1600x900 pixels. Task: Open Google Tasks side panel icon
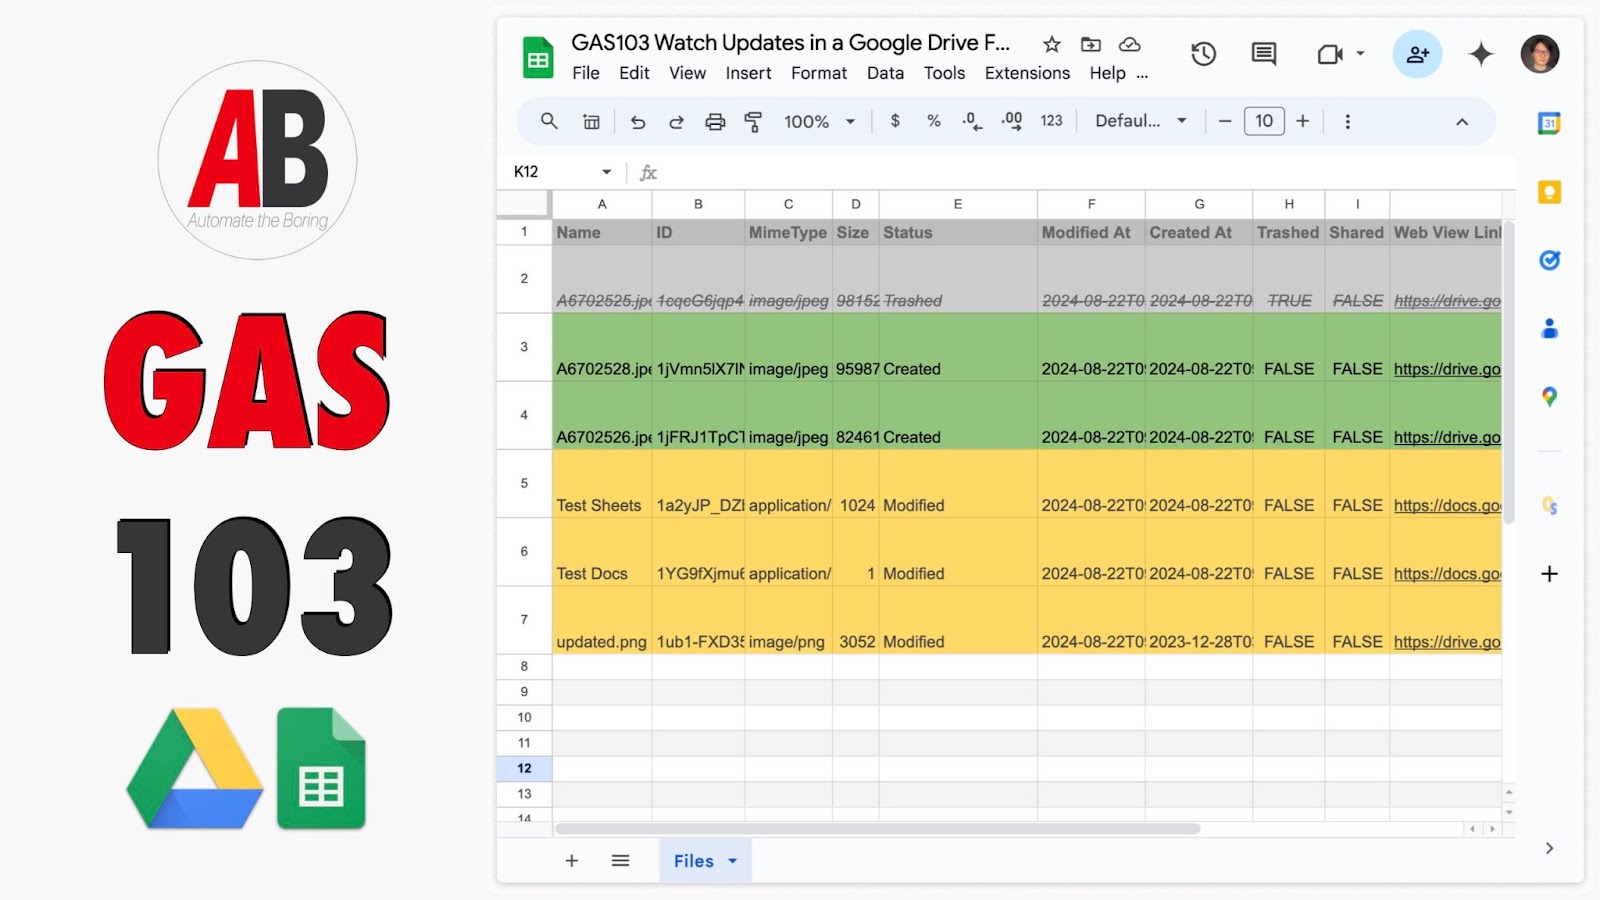pyautogui.click(x=1549, y=260)
